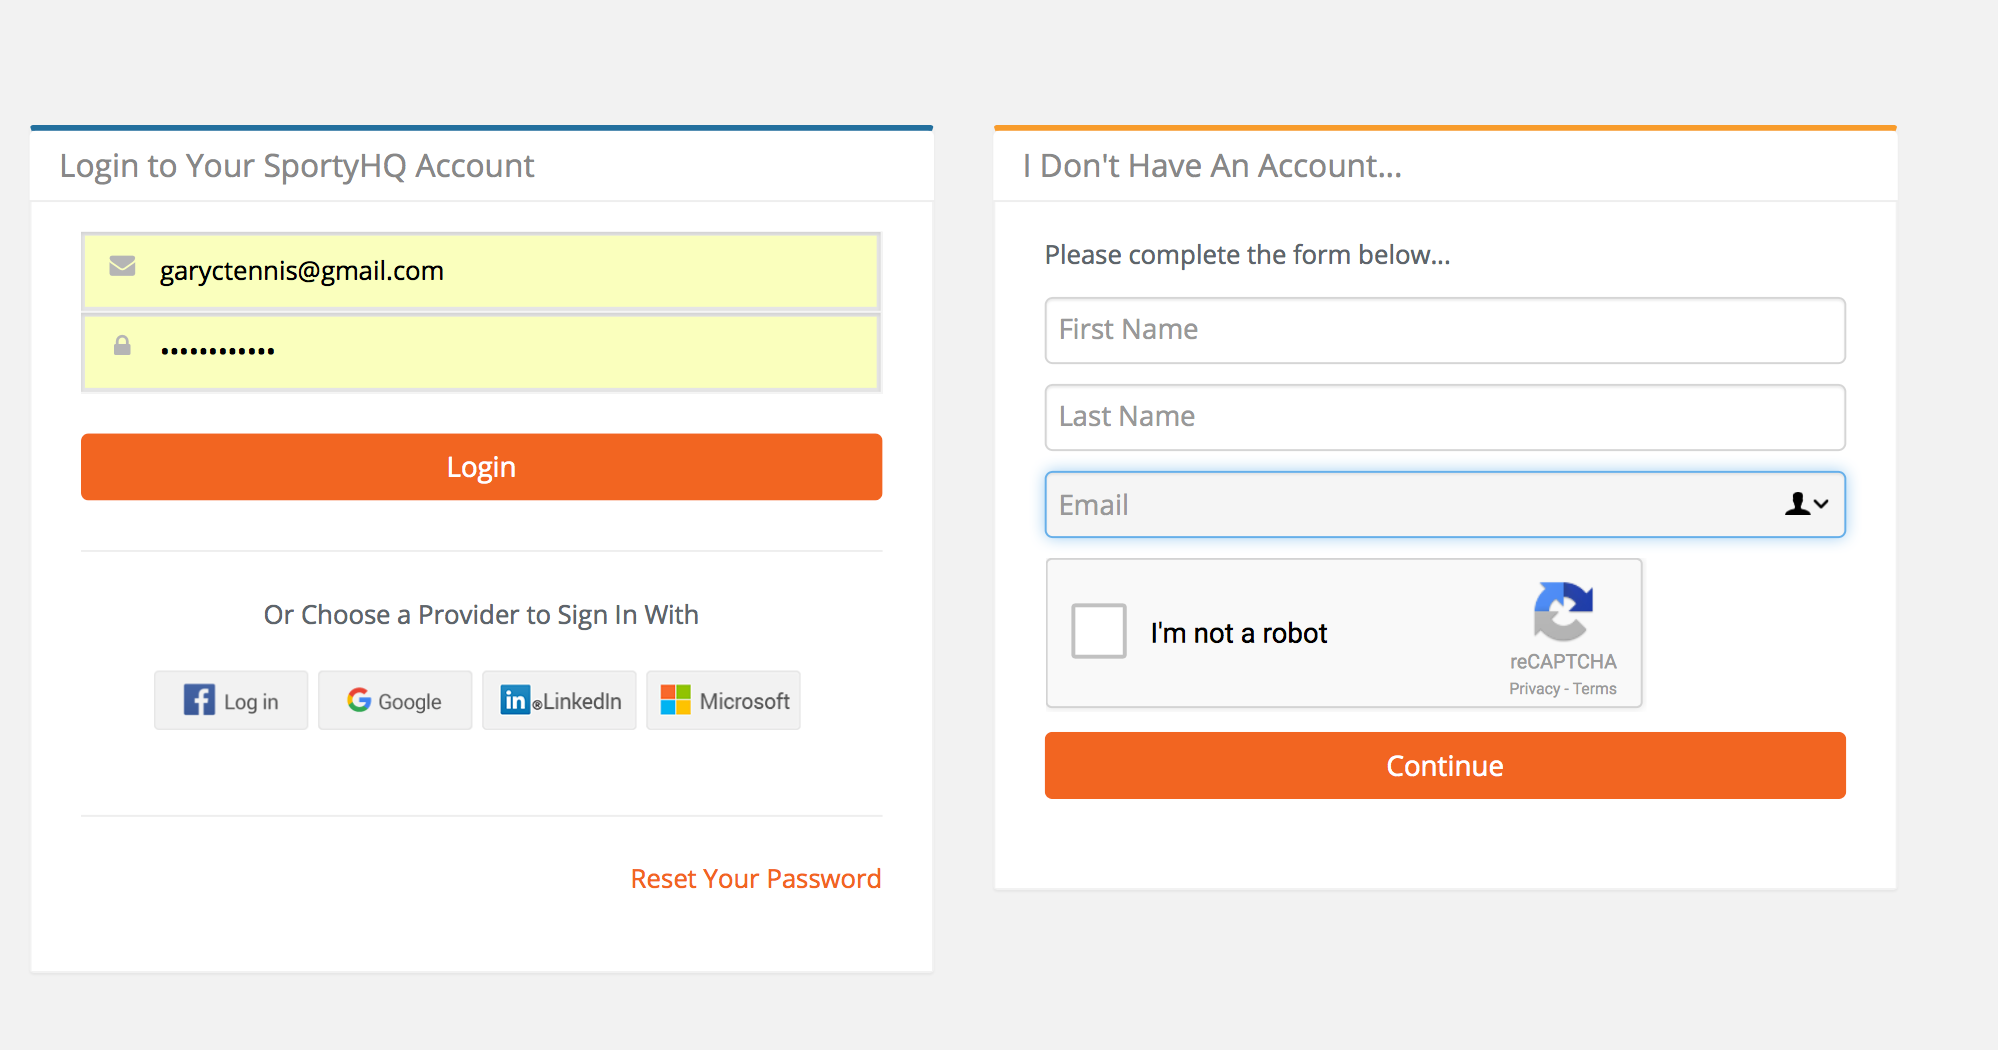Viewport: 1998px width, 1050px height.
Task: Sign in with the Microsoft provider button
Action: coord(723,701)
